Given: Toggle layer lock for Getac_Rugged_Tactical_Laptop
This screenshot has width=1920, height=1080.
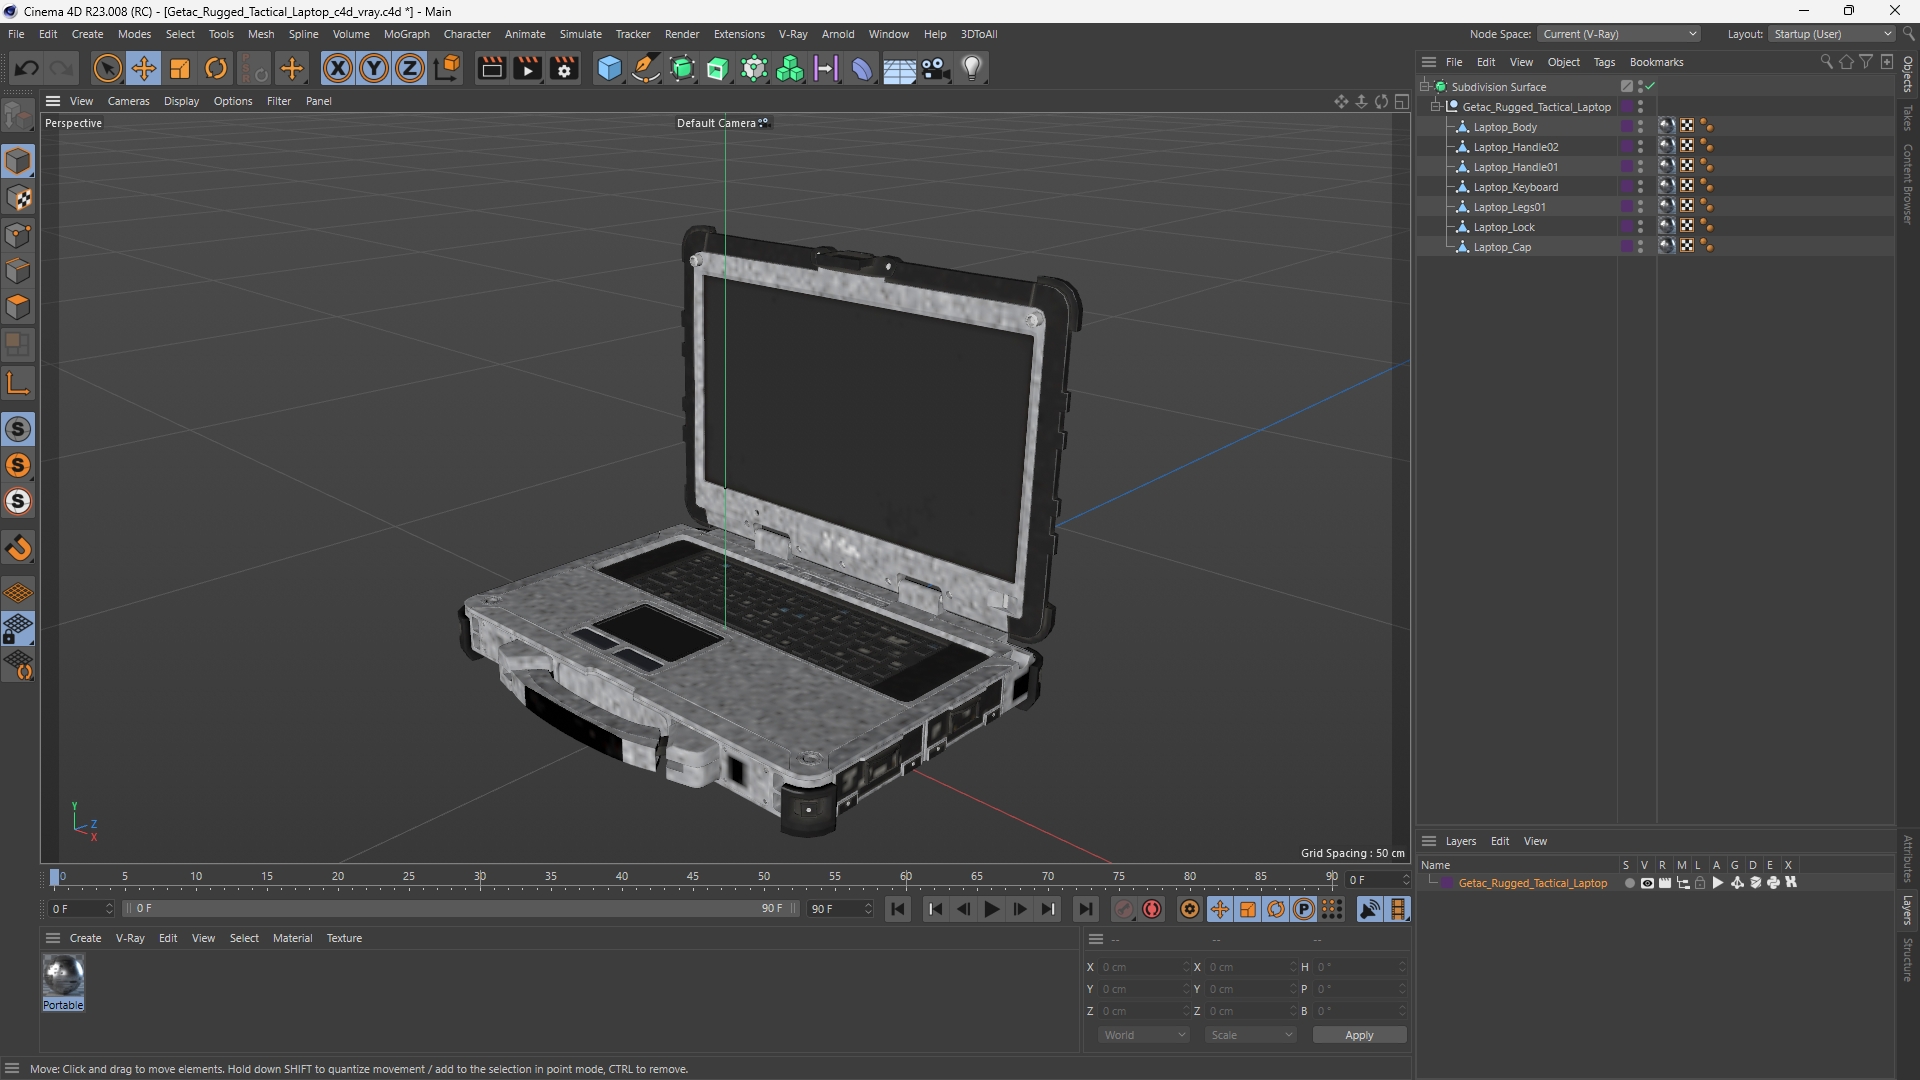Looking at the screenshot, I should [1700, 883].
